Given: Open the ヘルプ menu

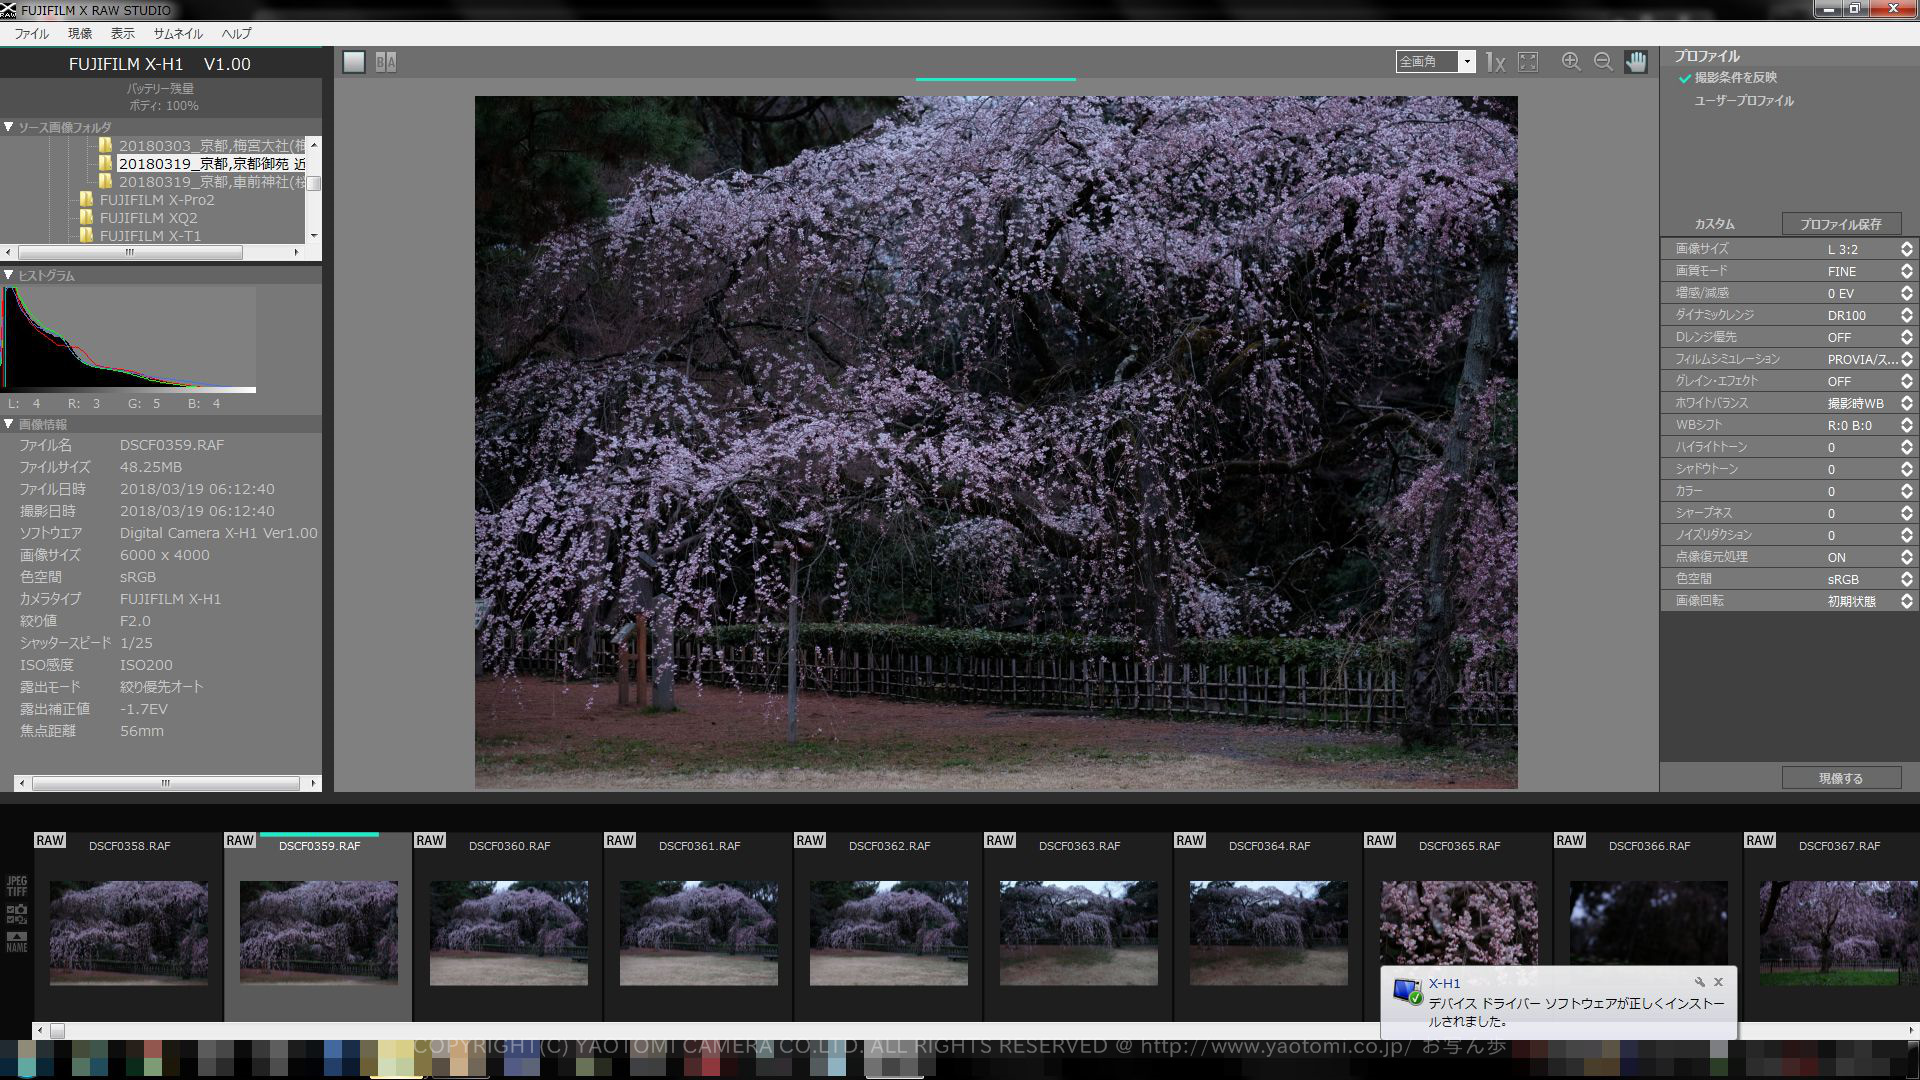Looking at the screenshot, I should coord(236,34).
